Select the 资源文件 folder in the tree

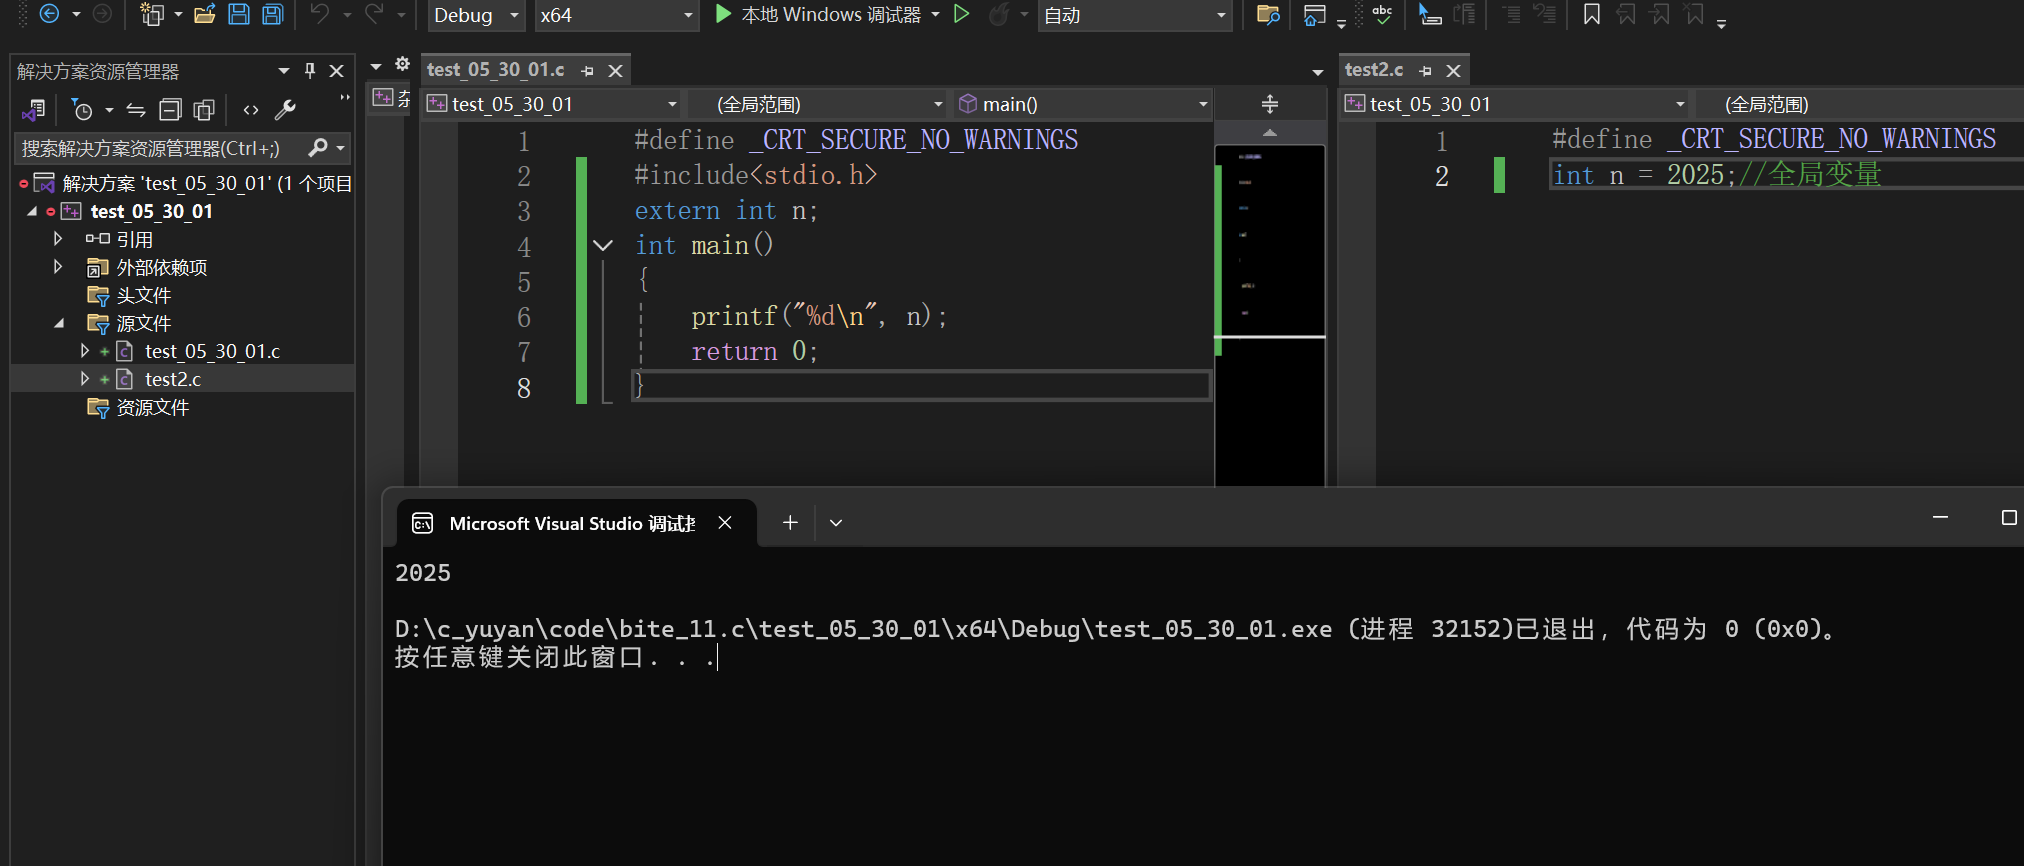click(152, 407)
